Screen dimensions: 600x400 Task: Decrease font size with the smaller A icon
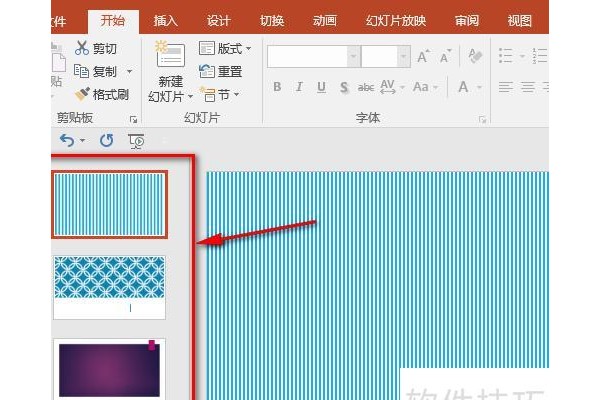coord(445,57)
